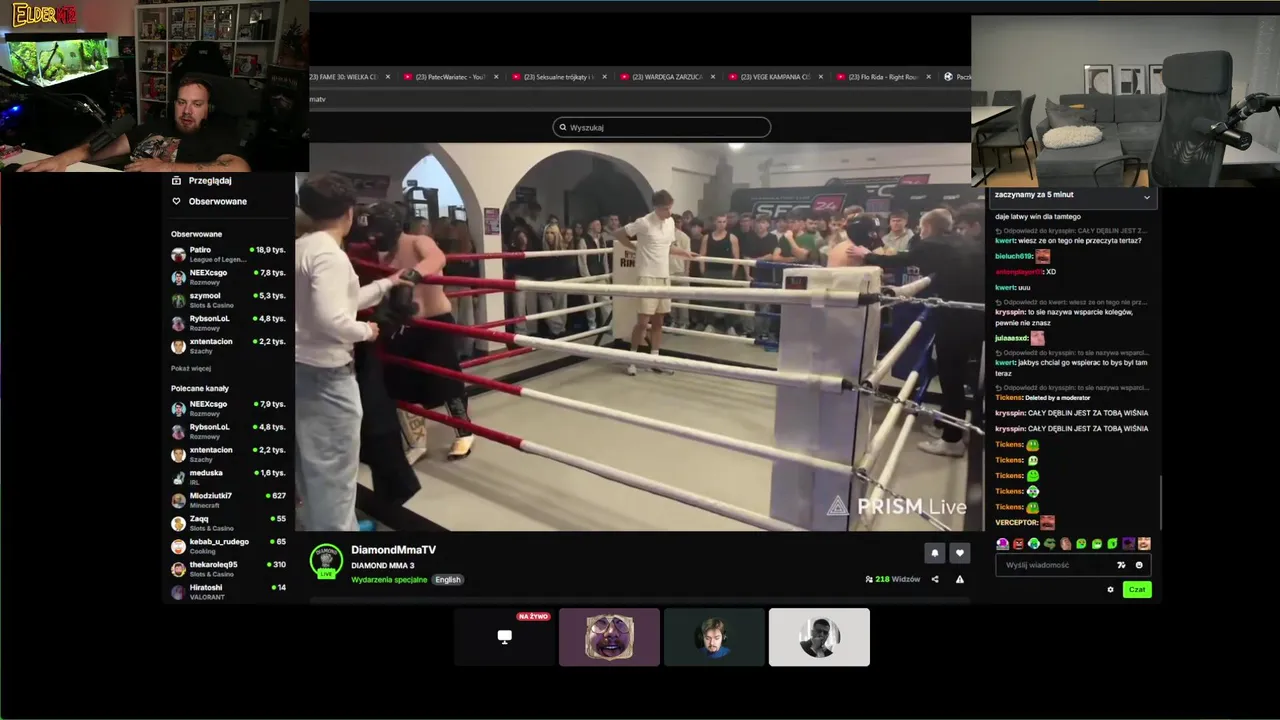Select the purple mask participant thumbnail
This screenshot has height=720, width=1280.
(x=609, y=637)
